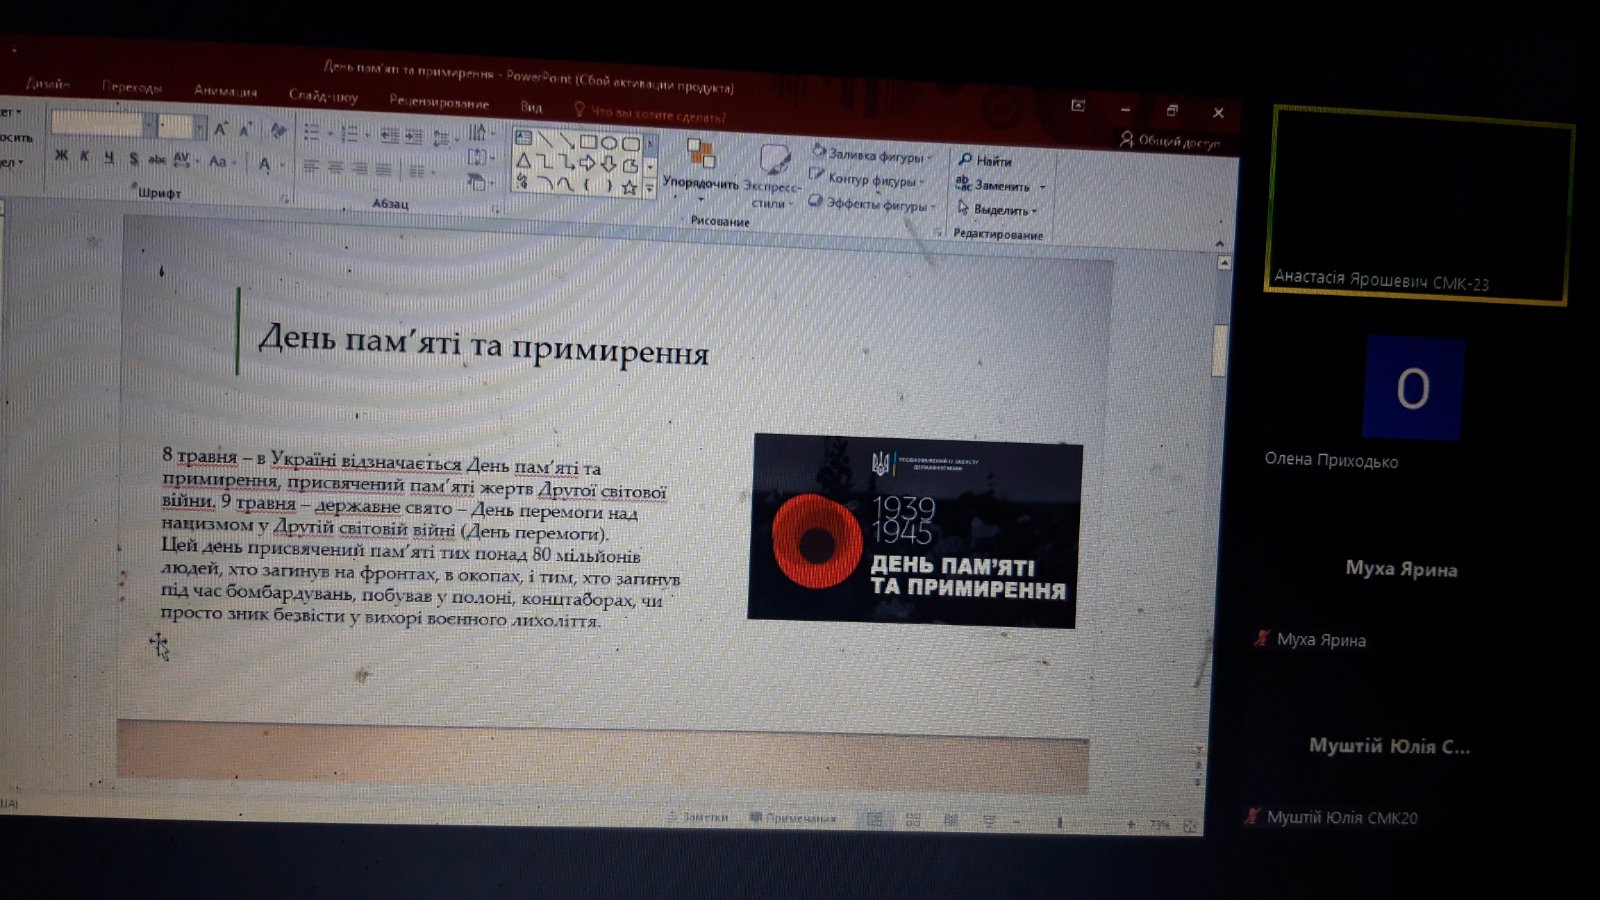Adjust zoom slider in status bar
This screenshot has height=900, width=1600.
coord(1060,823)
